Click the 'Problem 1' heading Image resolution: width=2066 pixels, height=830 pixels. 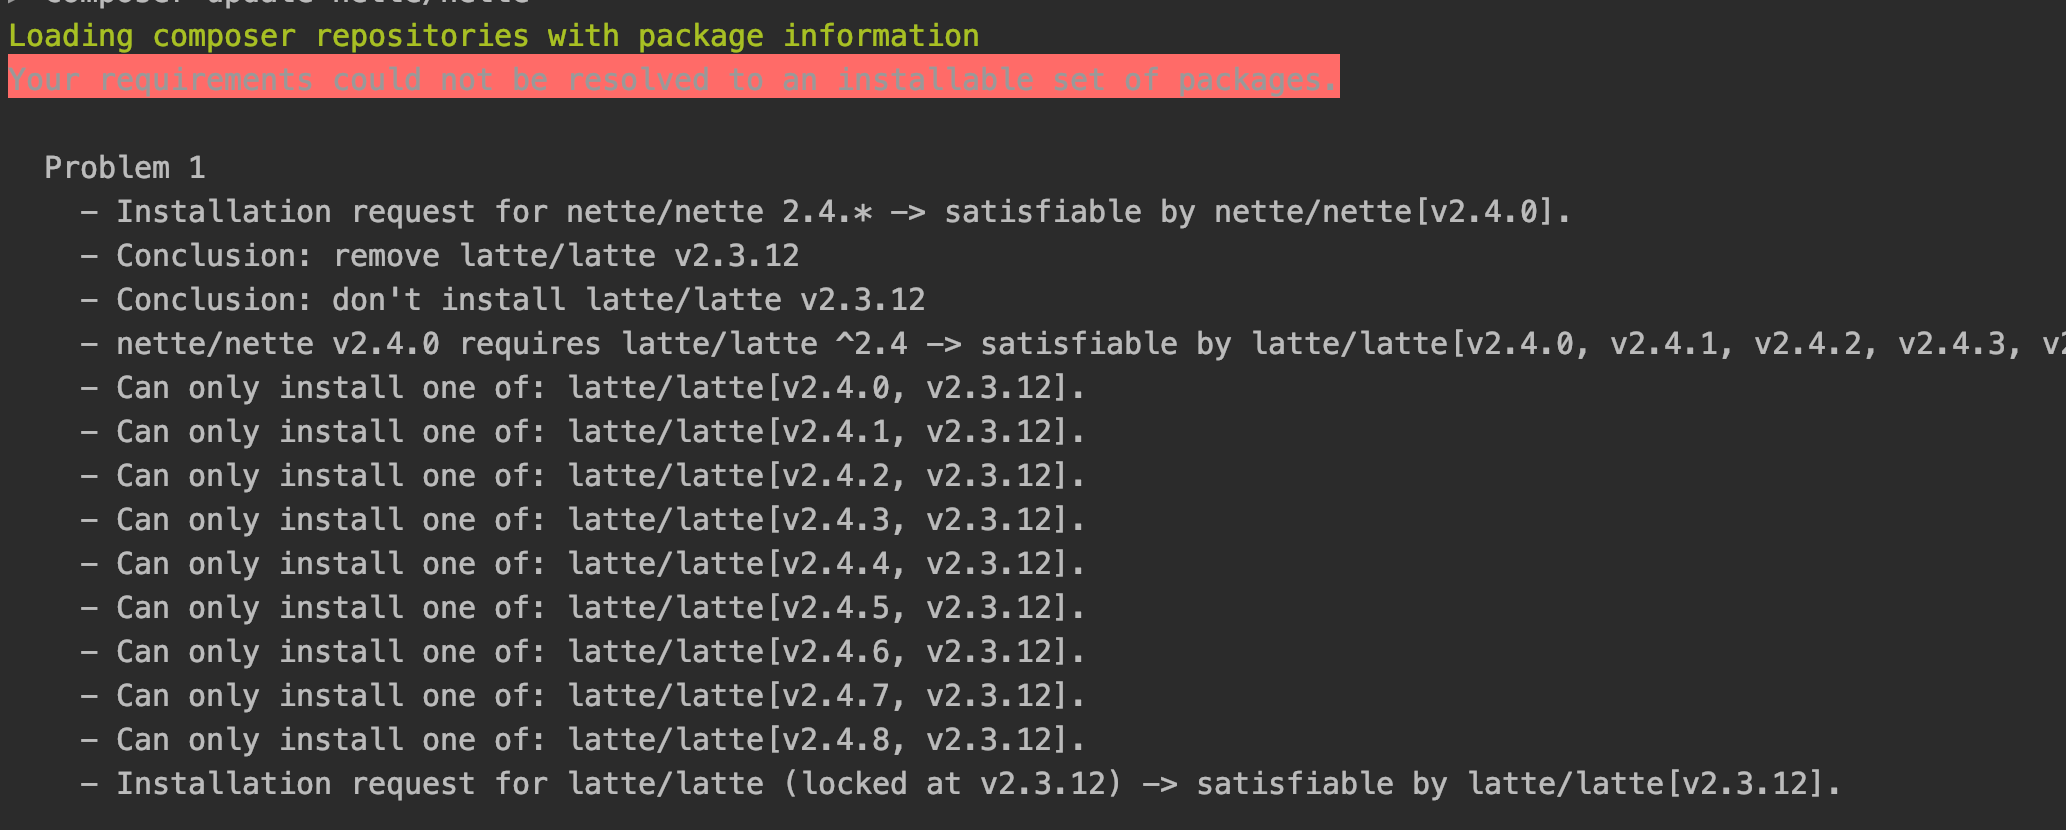coord(125,168)
